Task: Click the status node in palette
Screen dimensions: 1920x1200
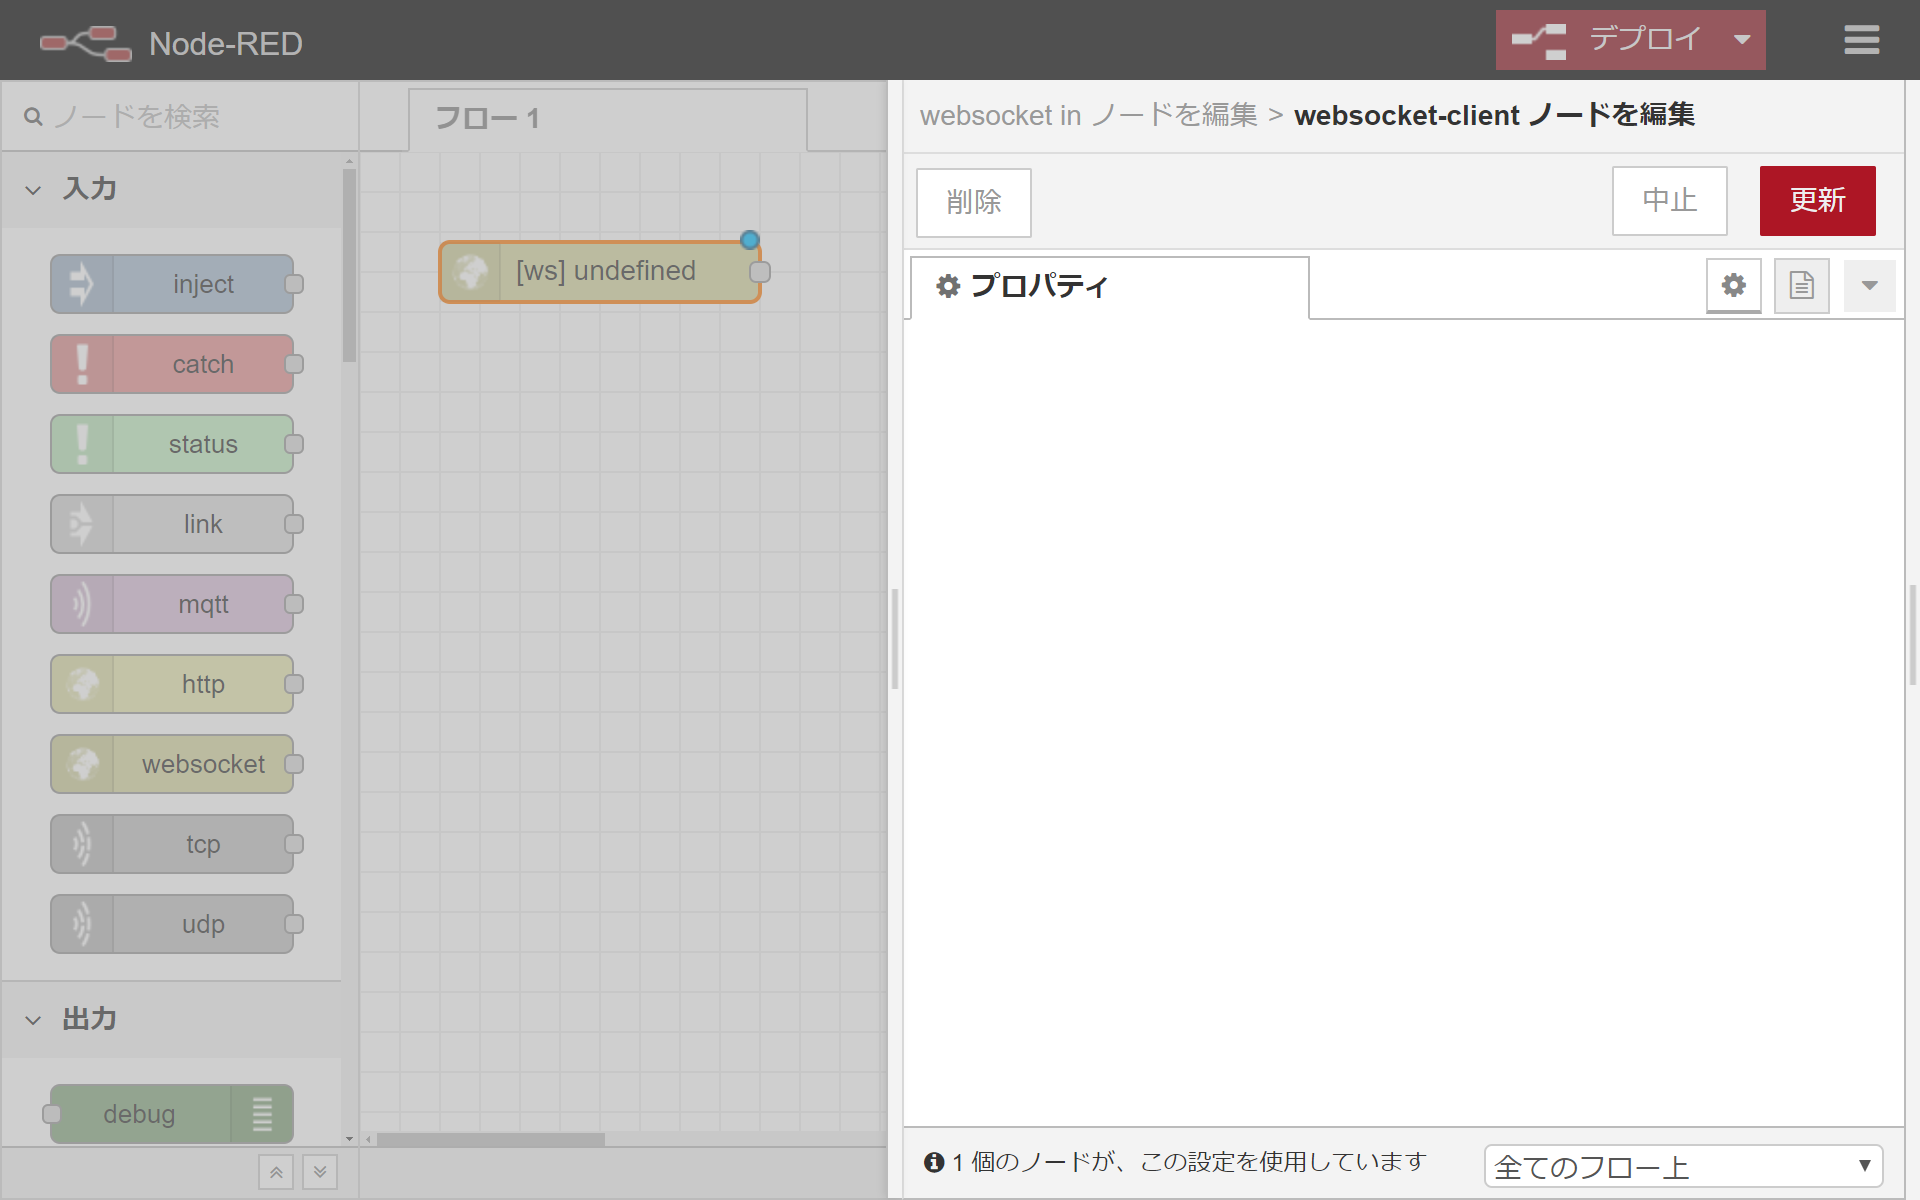Action: [172, 444]
